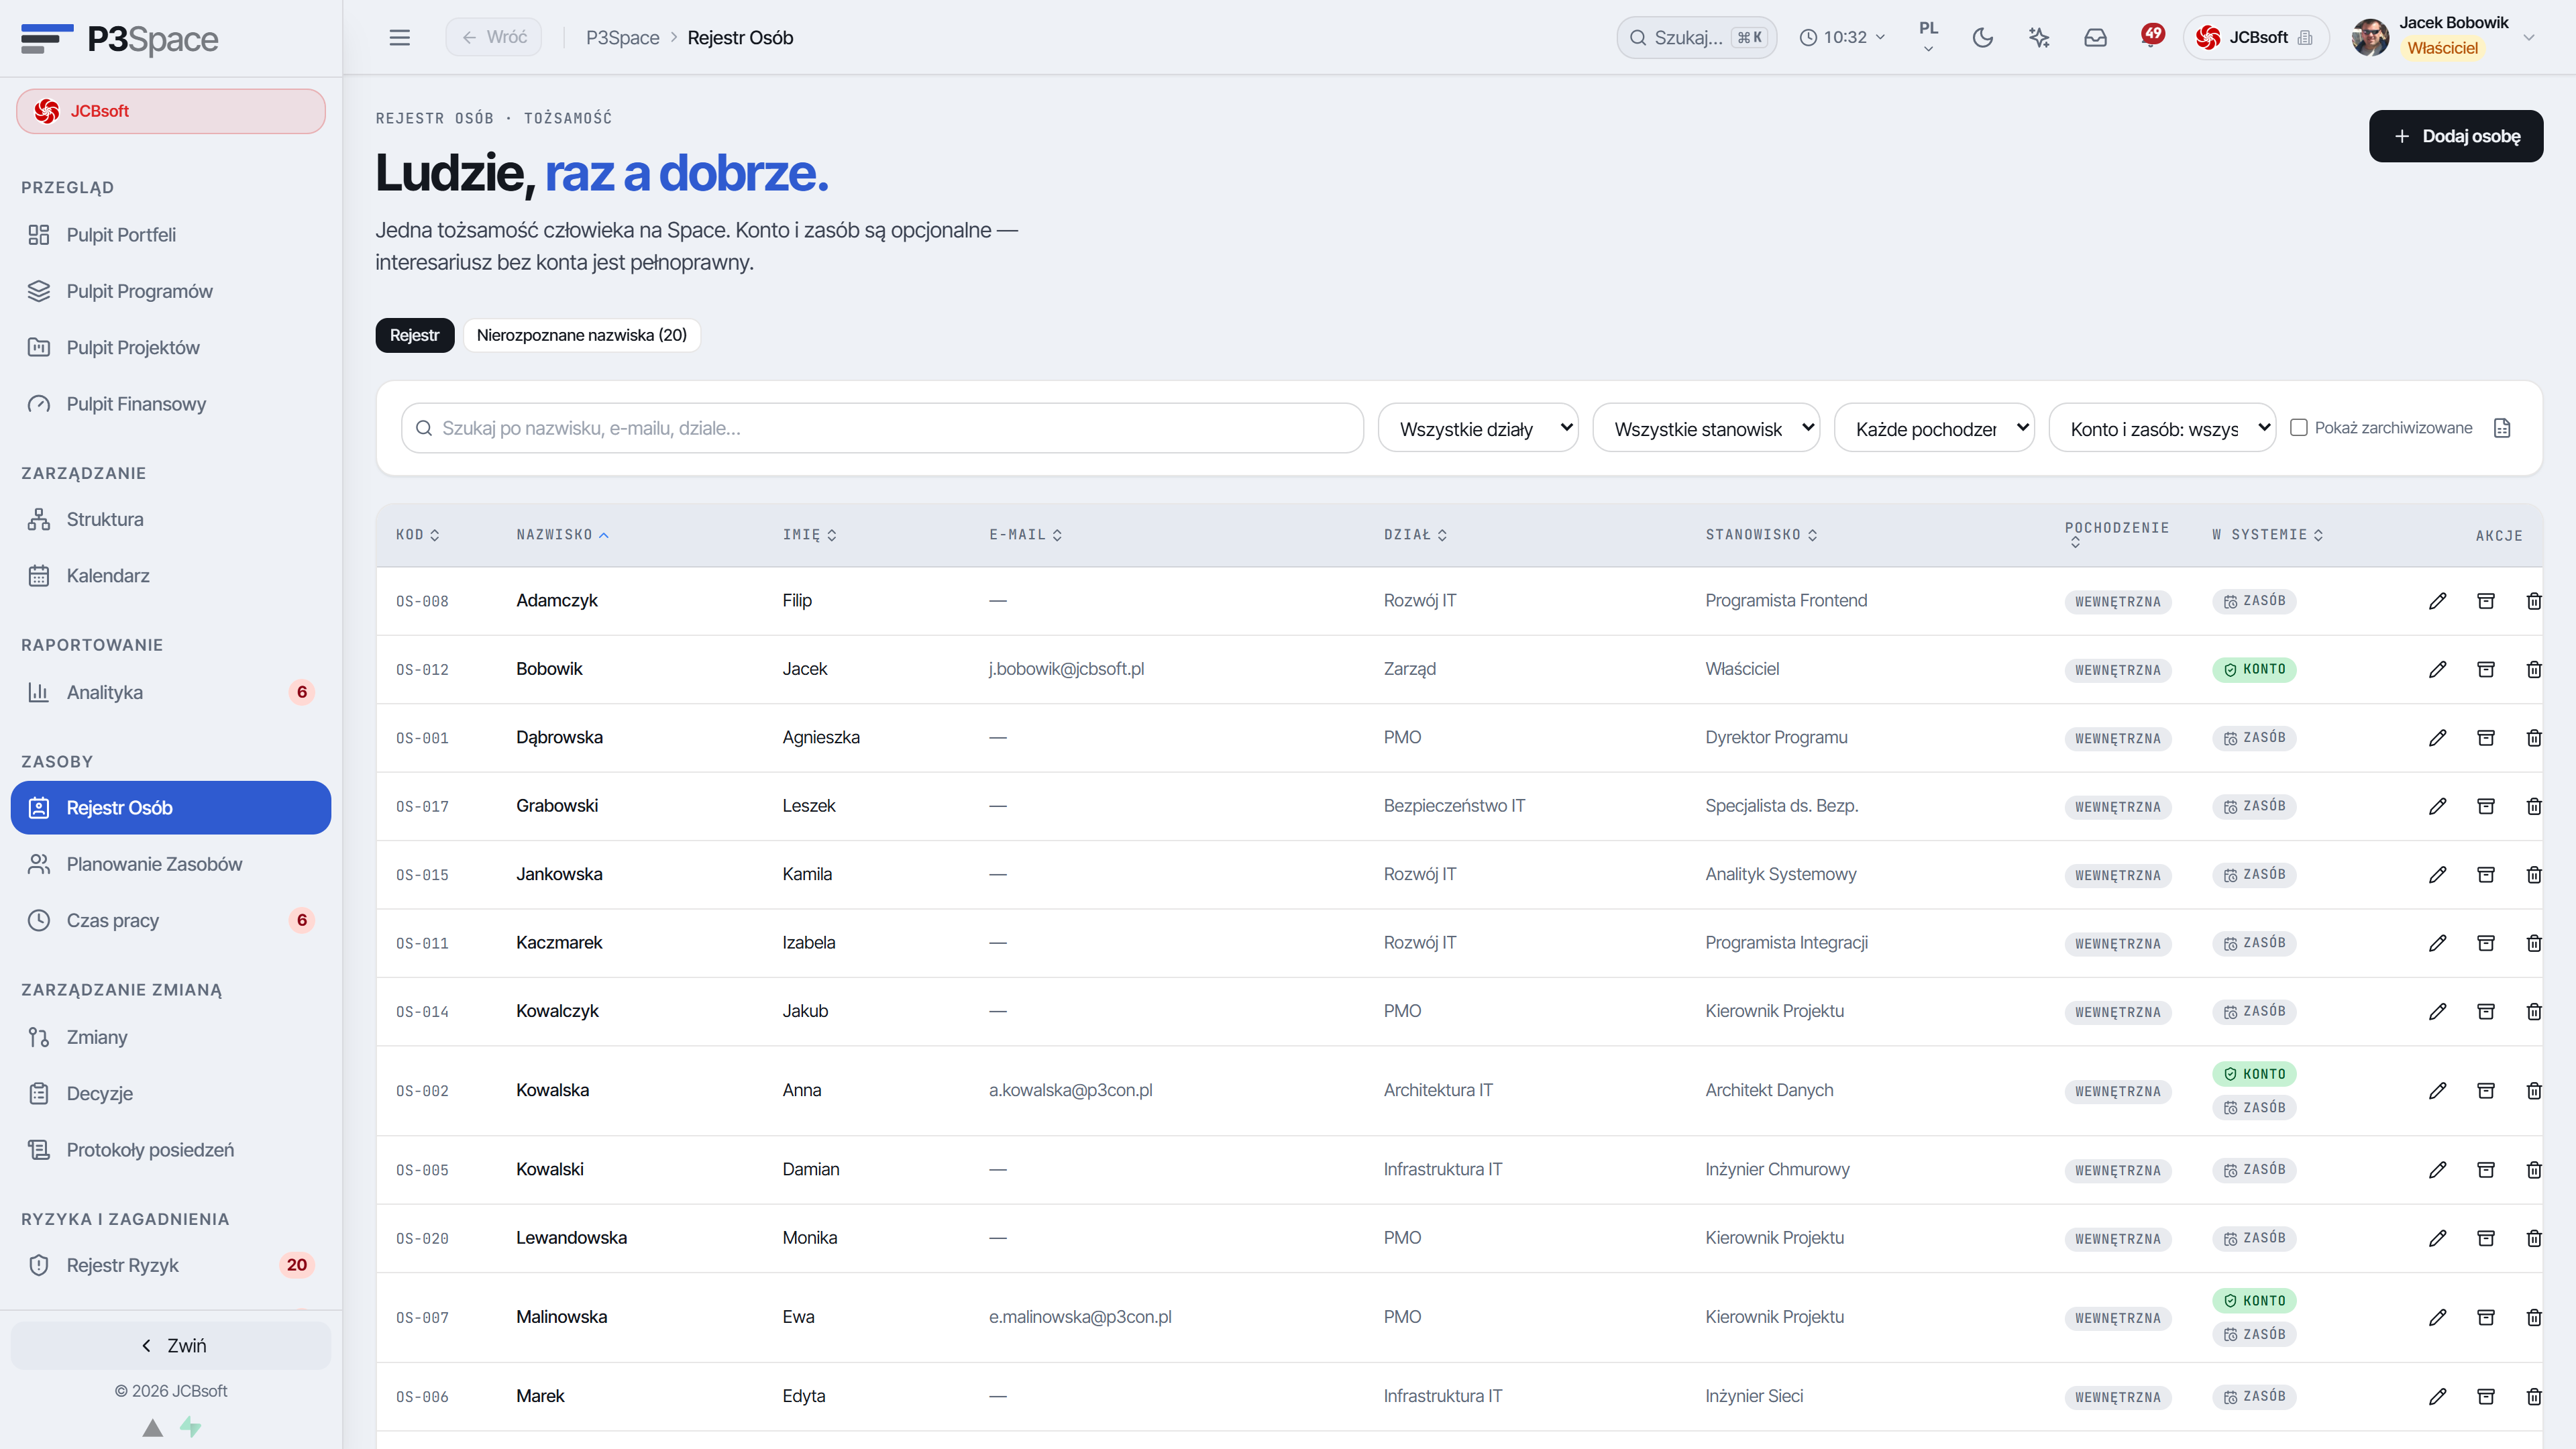The image size is (2576, 1449).
Task: Open Pulpit Finansowy in the sidebar
Action: (170, 404)
